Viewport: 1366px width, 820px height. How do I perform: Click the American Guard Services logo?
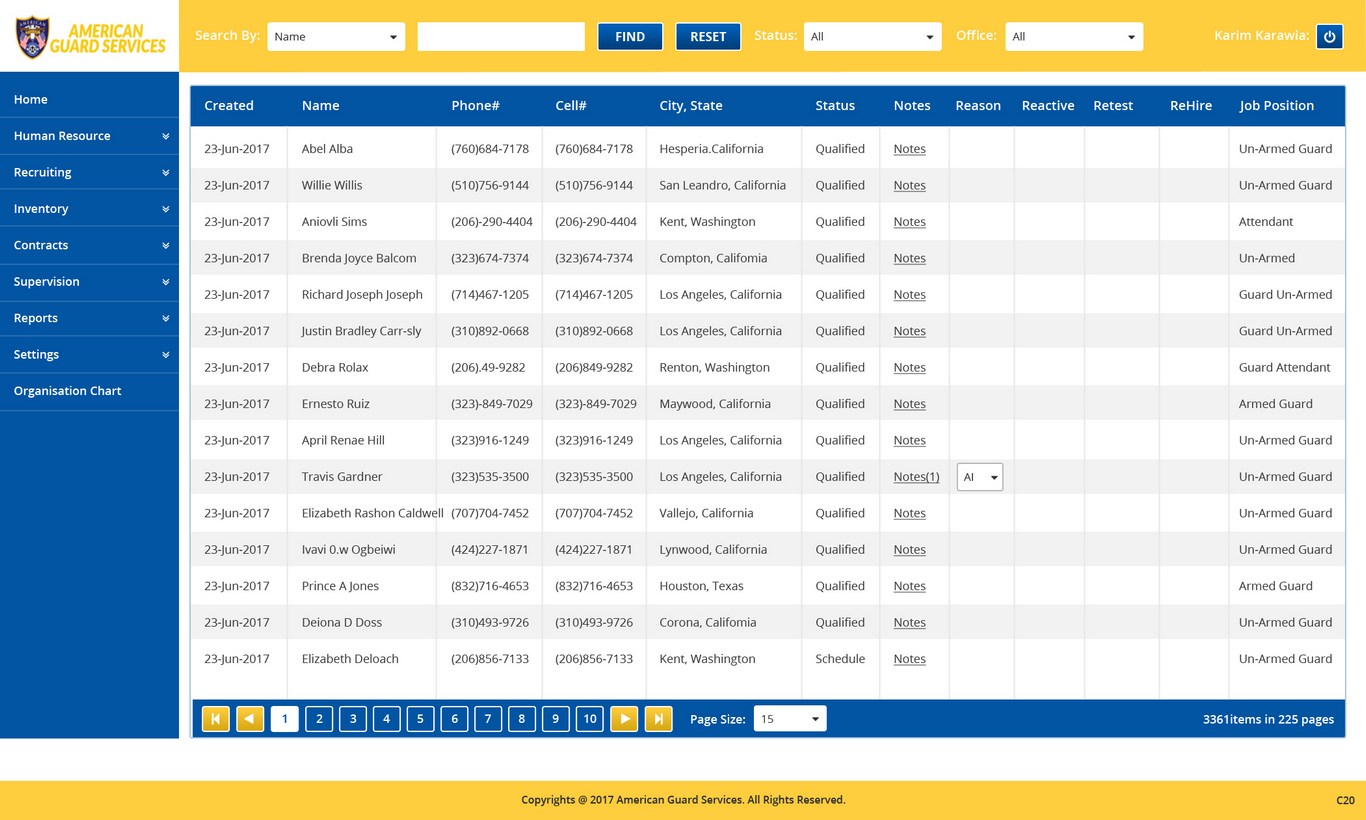[90, 37]
